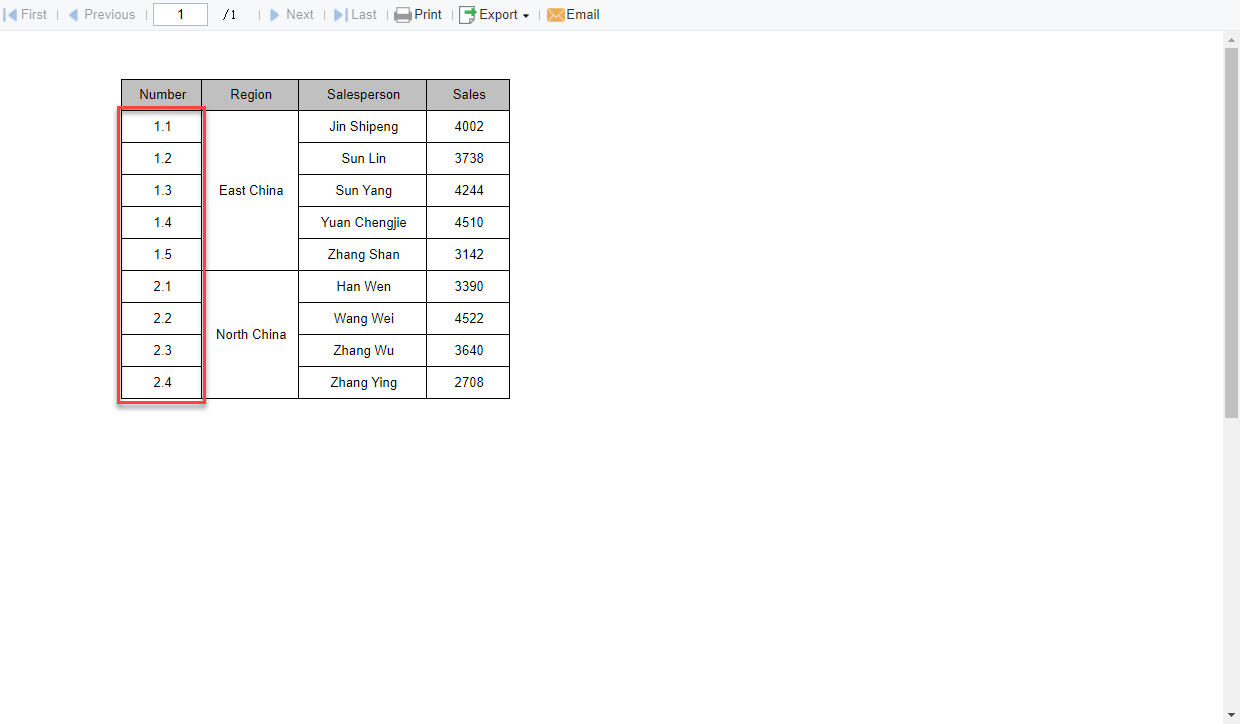Click sales value 3390
Viewport: 1240px width, 724px height.
(468, 287)
